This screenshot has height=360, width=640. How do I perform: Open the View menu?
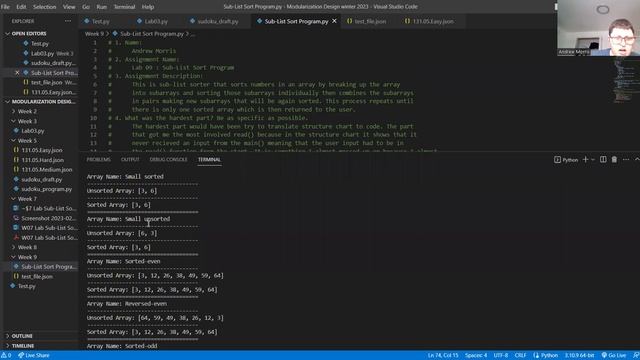69,7
